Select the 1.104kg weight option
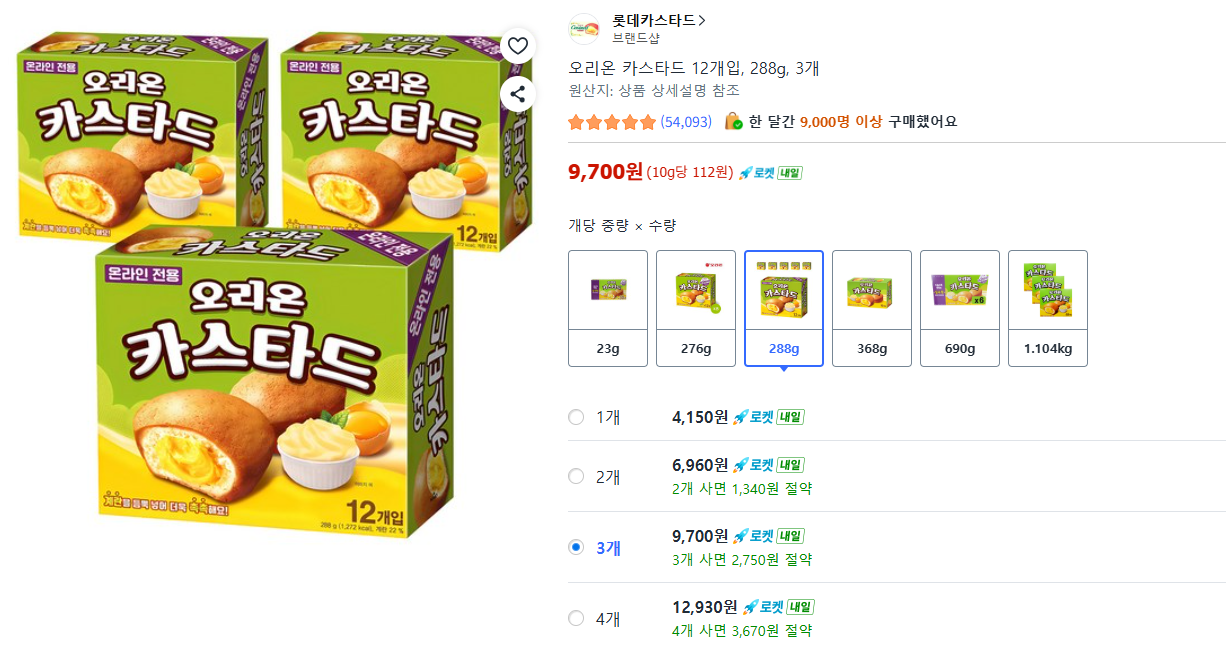Screen dimensions: 1230x663 point(1048,308)
